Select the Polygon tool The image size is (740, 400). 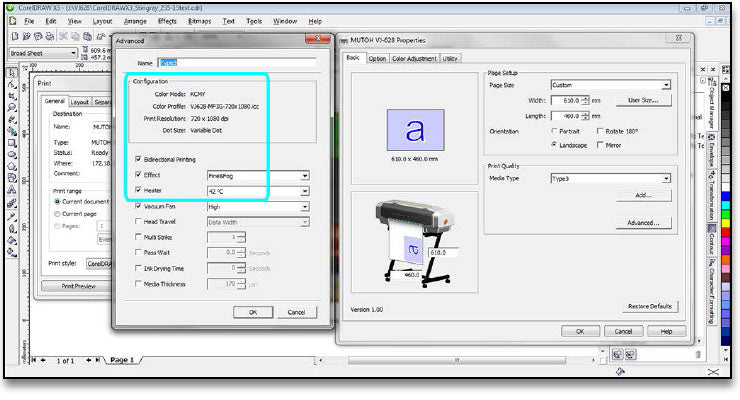[x=12, y=167]
